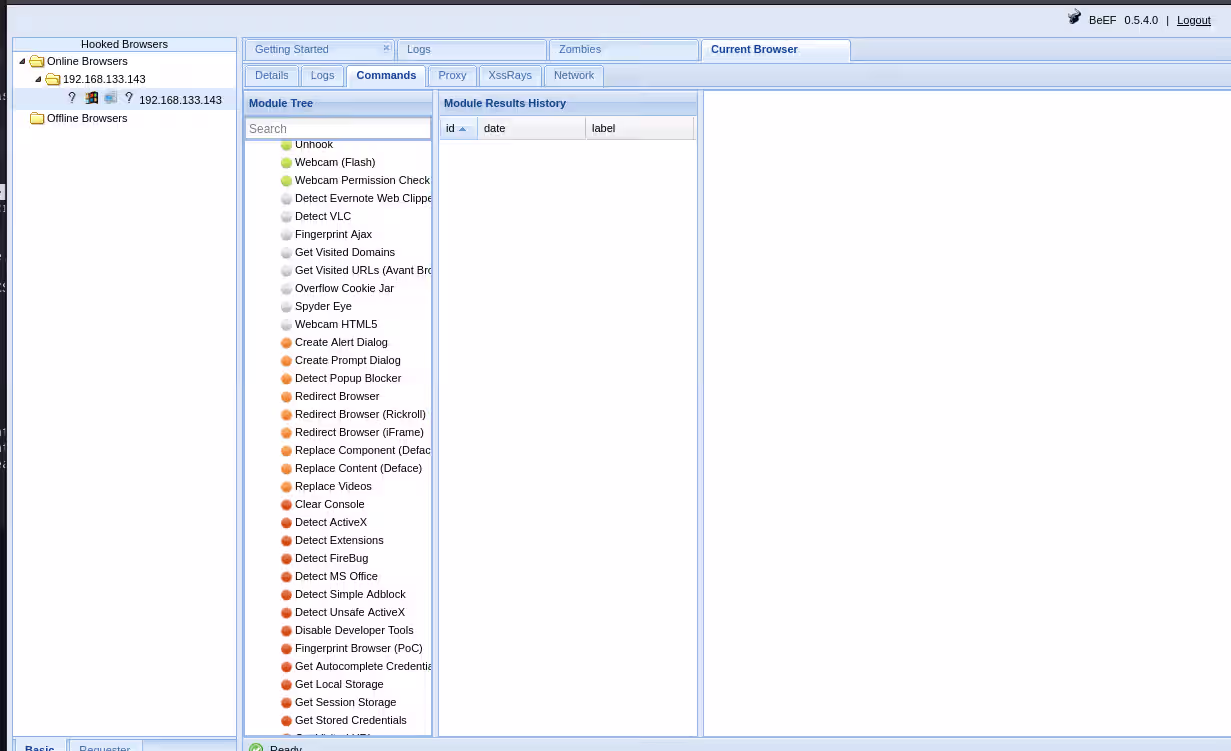This screenshot has height=751, width=1231.
Task: Collapse the Online Browsers tree node
Action: [22, 61]
